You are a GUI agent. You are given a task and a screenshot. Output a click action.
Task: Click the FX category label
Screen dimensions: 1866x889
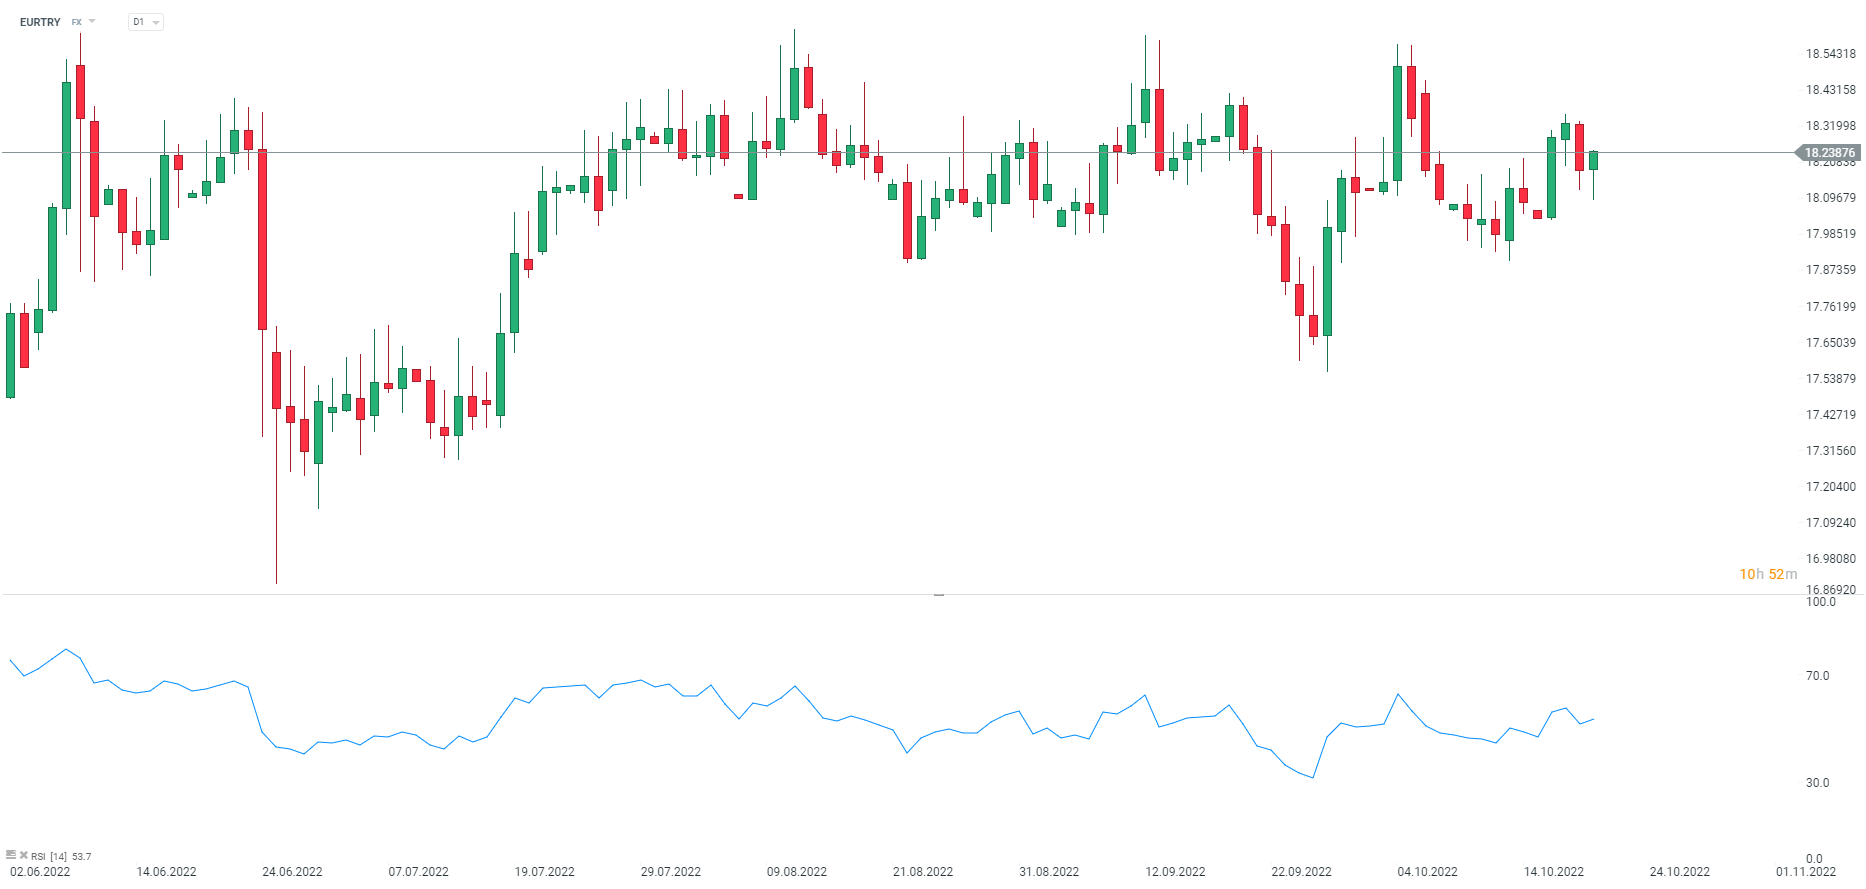76,22
